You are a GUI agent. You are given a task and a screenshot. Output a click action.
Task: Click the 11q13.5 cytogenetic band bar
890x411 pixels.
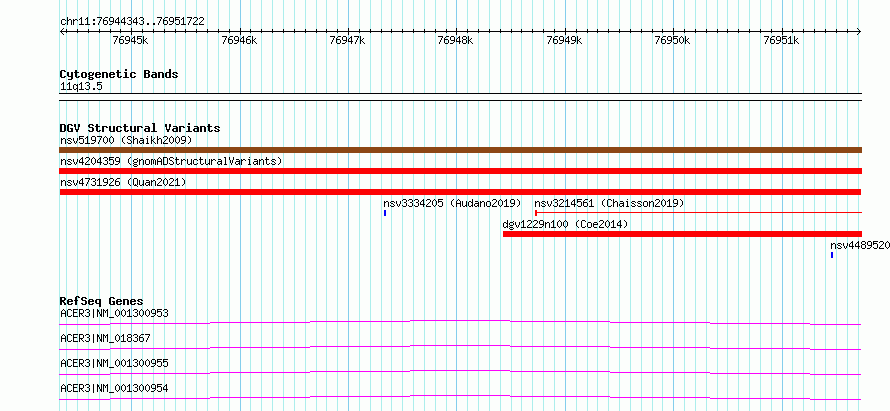[460, 97]
